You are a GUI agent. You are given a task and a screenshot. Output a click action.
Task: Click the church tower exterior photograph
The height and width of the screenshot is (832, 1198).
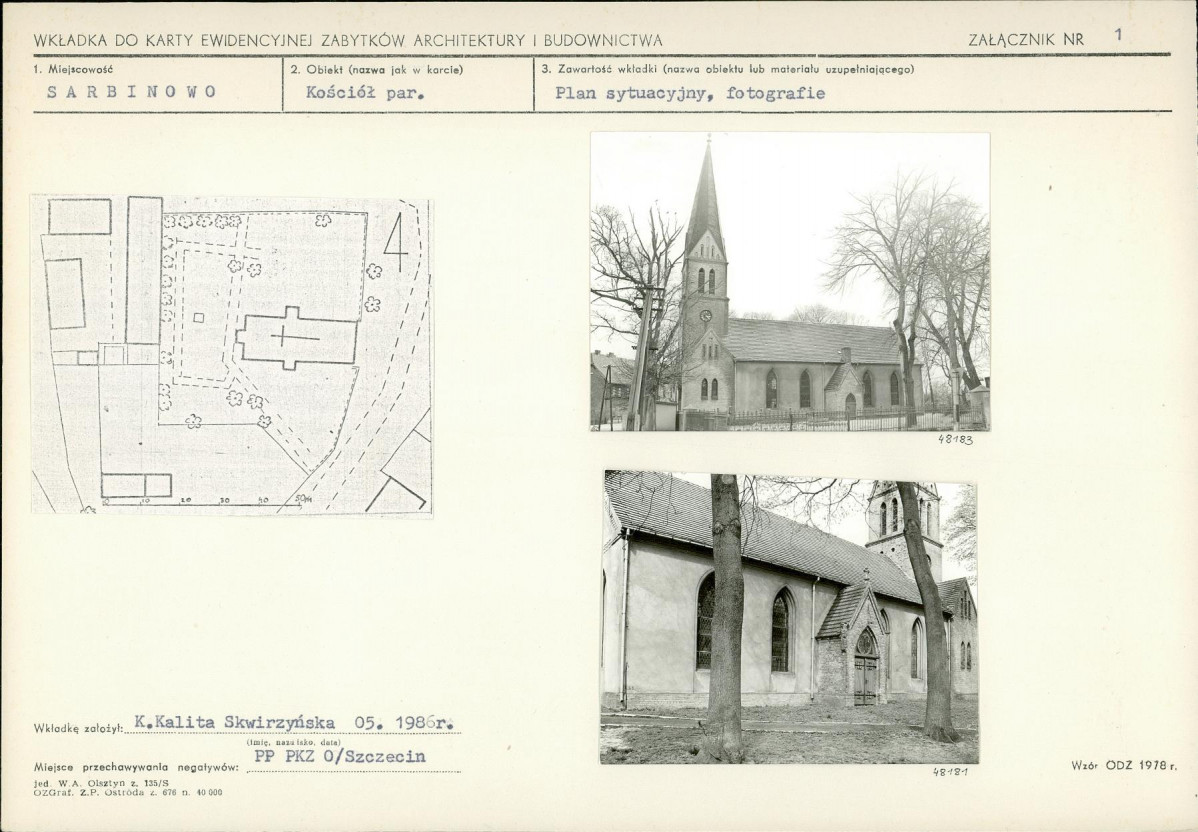pos(790,282)
